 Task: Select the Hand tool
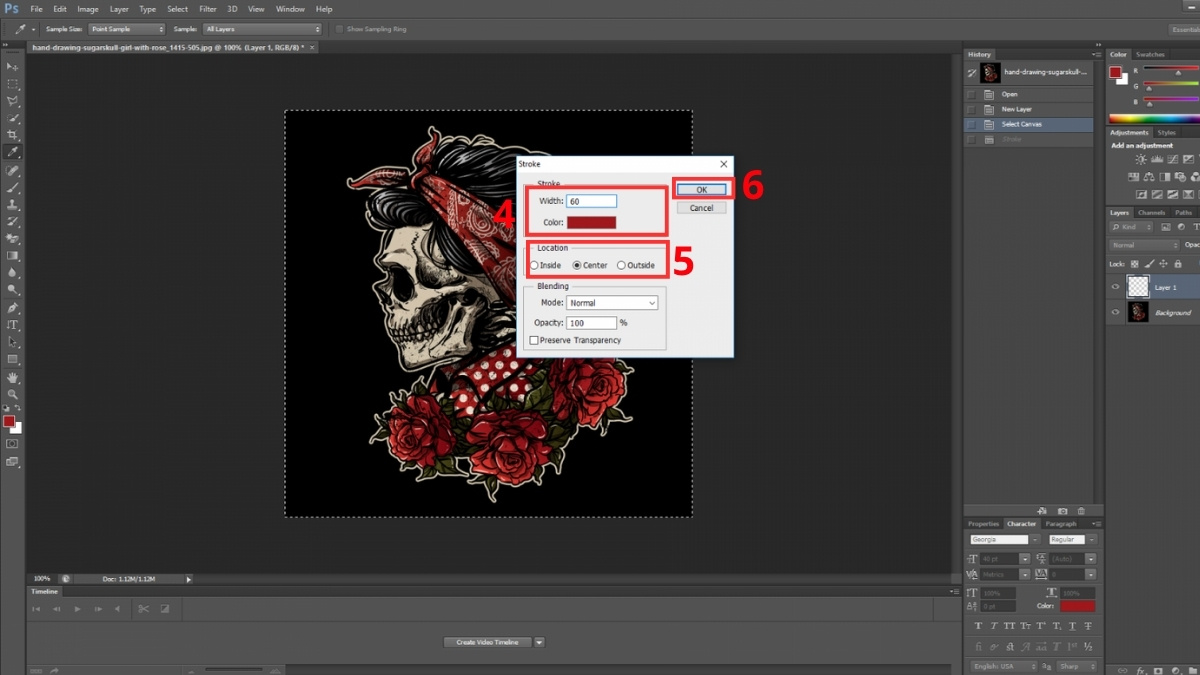[x=13, y=377]
